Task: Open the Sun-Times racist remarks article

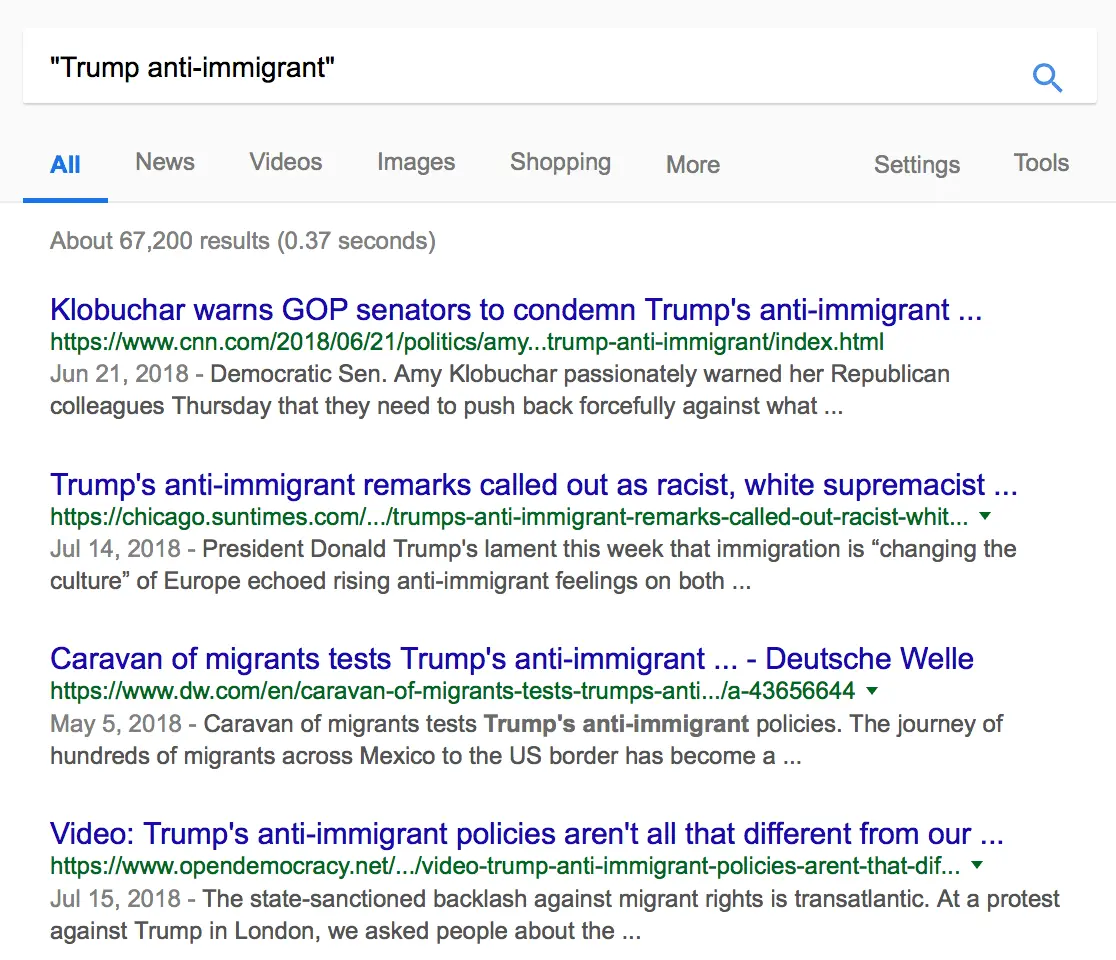Action: 533,485
